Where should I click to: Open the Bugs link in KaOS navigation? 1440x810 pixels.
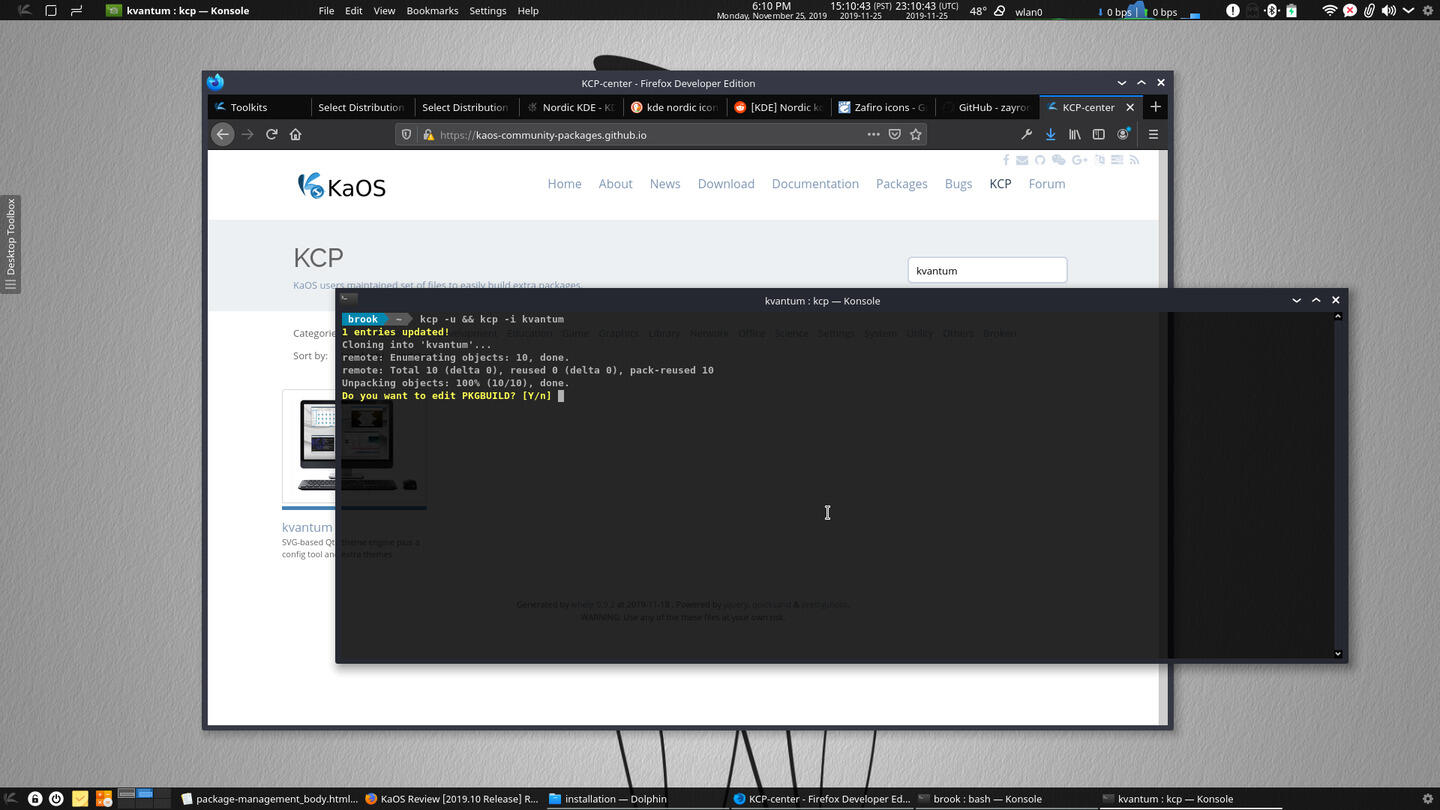tap(958, 184)
